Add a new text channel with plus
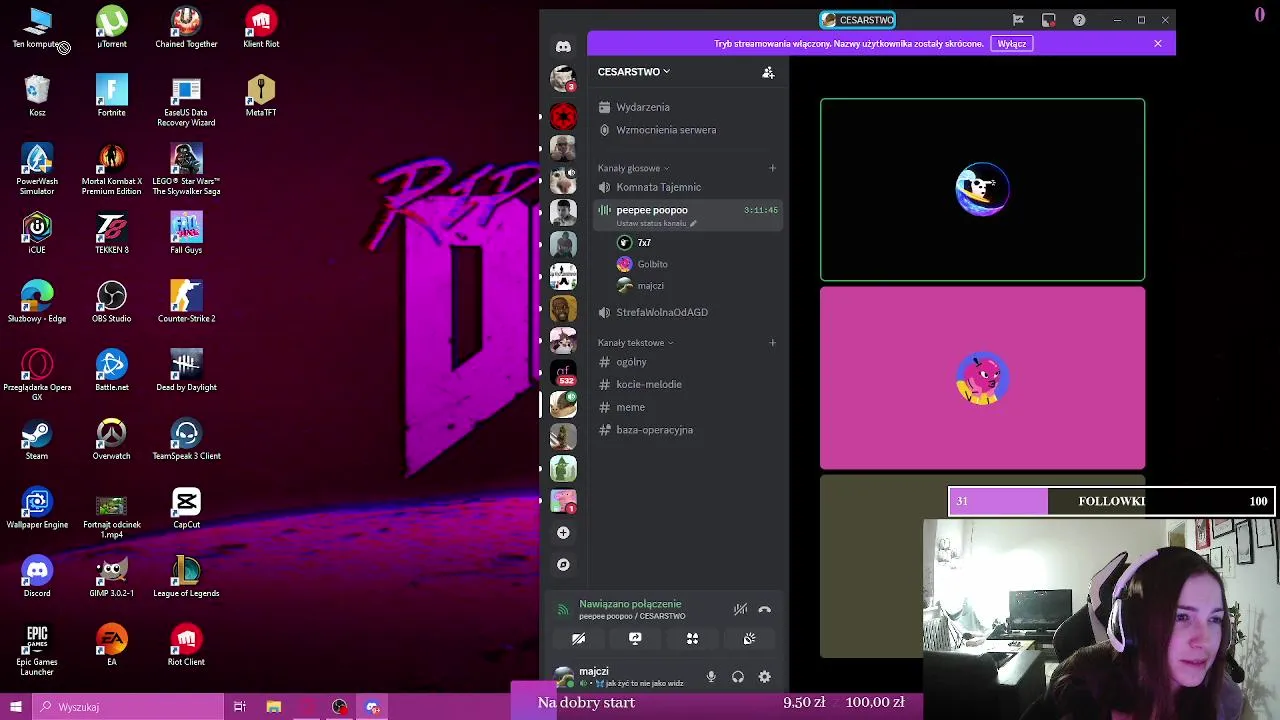 772,343
